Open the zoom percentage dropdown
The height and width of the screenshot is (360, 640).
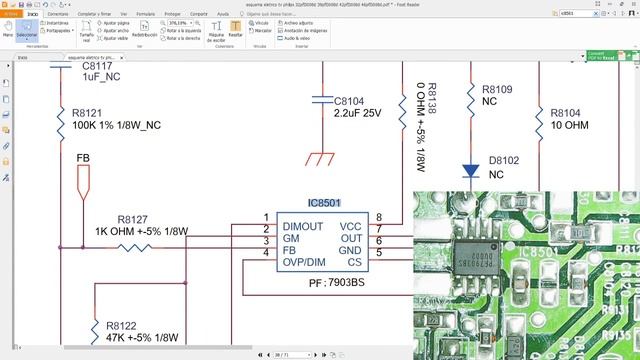[191, 23]
